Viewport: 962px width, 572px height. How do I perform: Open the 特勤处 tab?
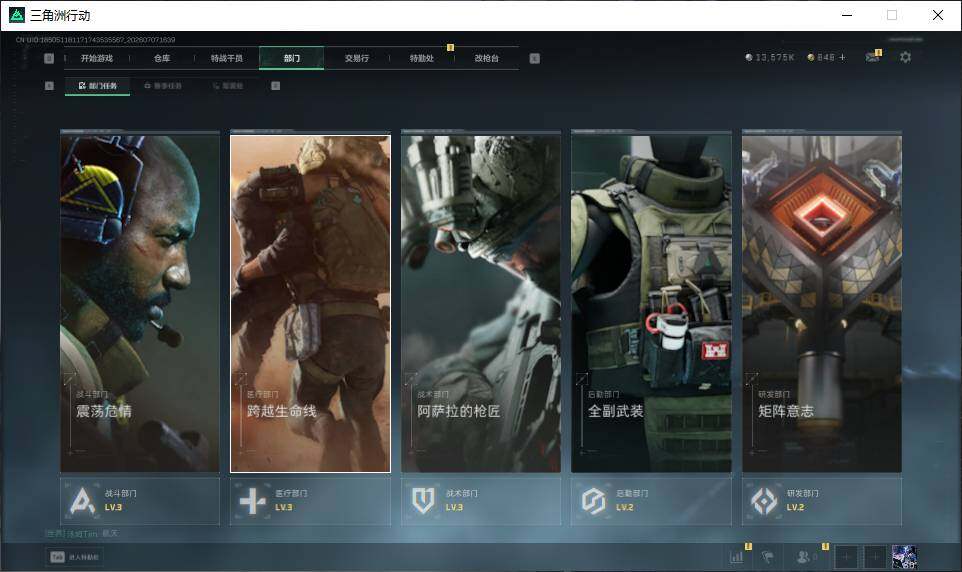[421, 58]
